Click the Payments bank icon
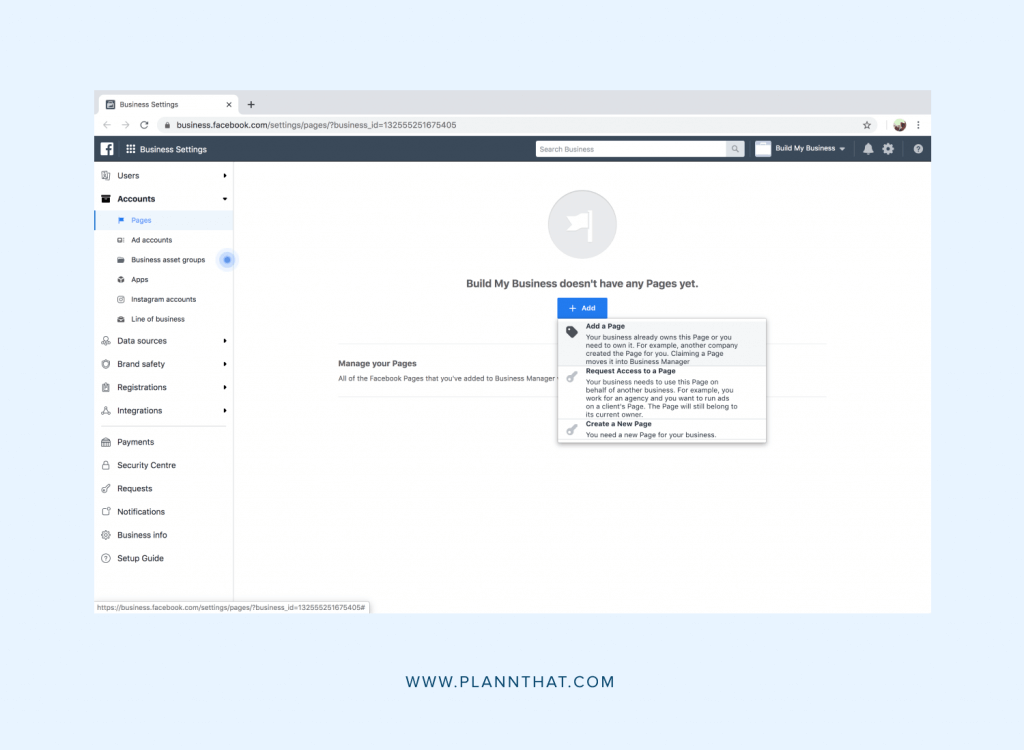Viewport: 1024px width, 750px height. pyautogui.click(x=106, y=442)
